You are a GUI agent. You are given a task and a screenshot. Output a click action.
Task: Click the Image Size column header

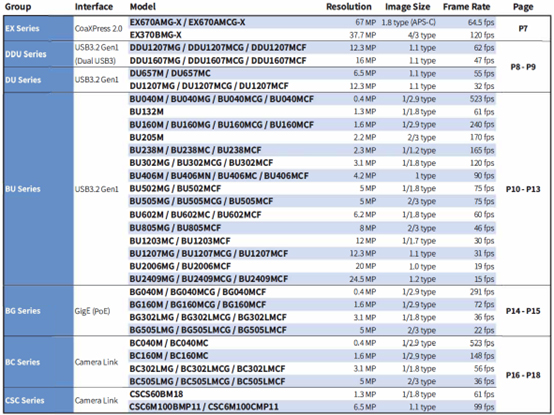(x=407, y=7)
